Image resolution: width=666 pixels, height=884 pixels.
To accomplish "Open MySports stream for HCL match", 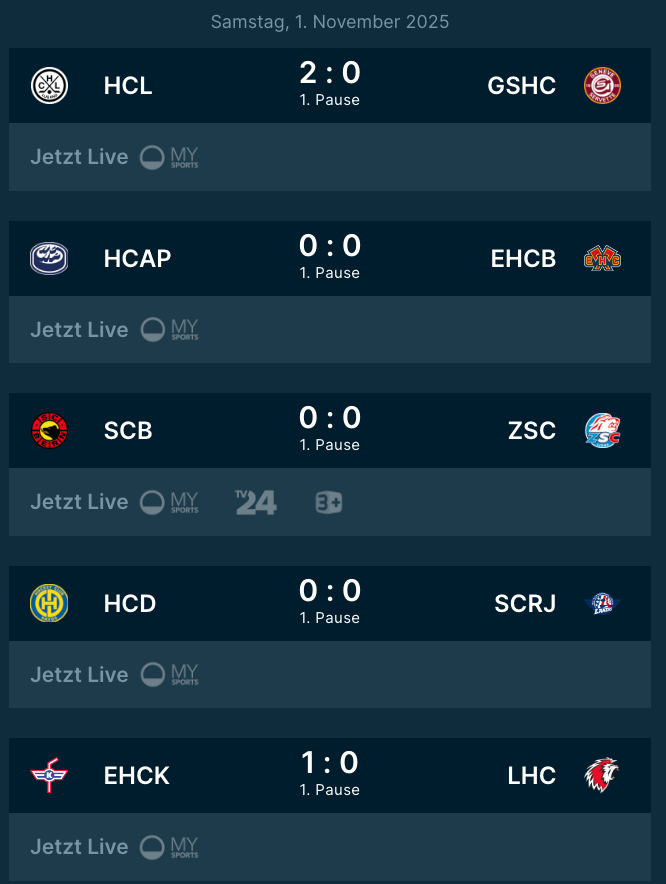I will (169, 157).
